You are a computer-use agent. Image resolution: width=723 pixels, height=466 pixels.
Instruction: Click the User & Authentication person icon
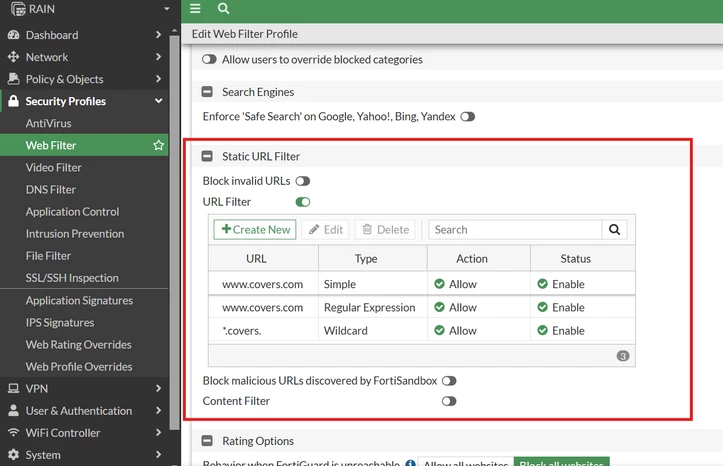(x=13, y=410)
